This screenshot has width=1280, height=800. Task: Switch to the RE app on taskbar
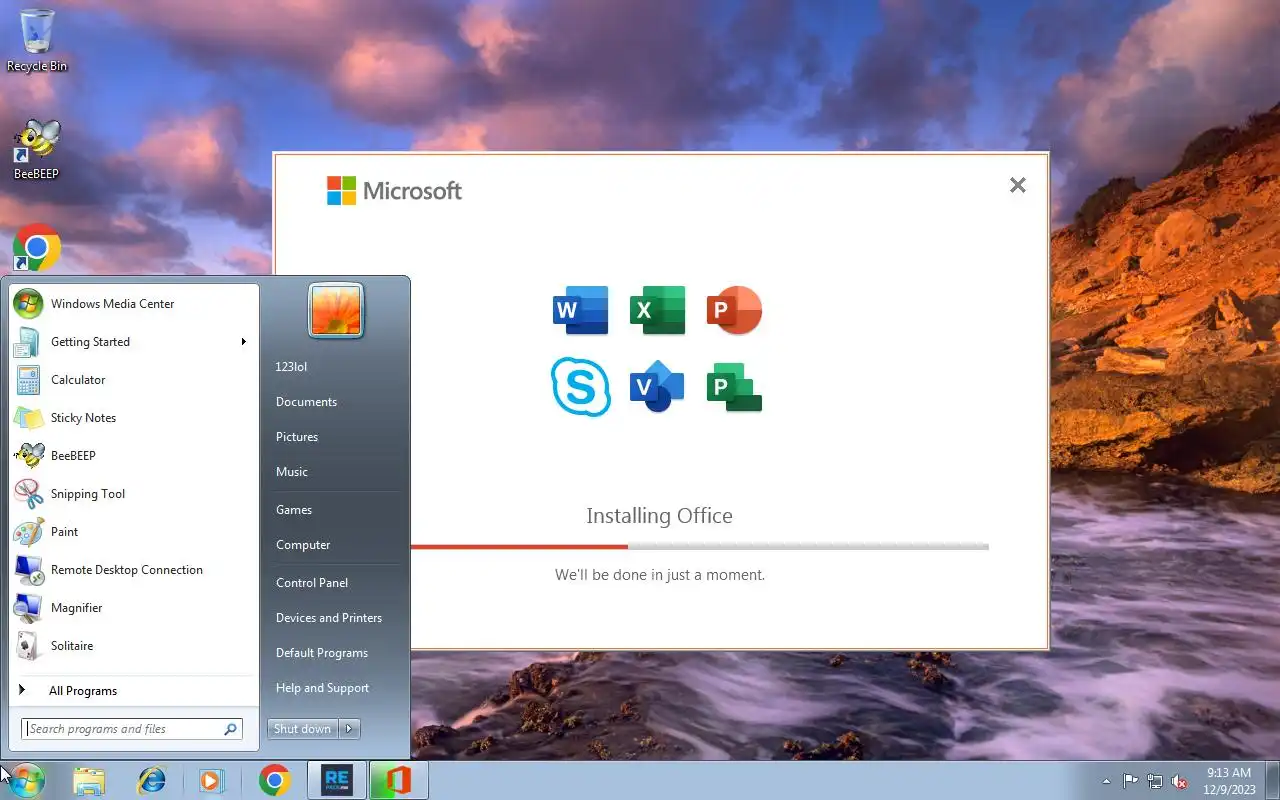coord(337,781)
